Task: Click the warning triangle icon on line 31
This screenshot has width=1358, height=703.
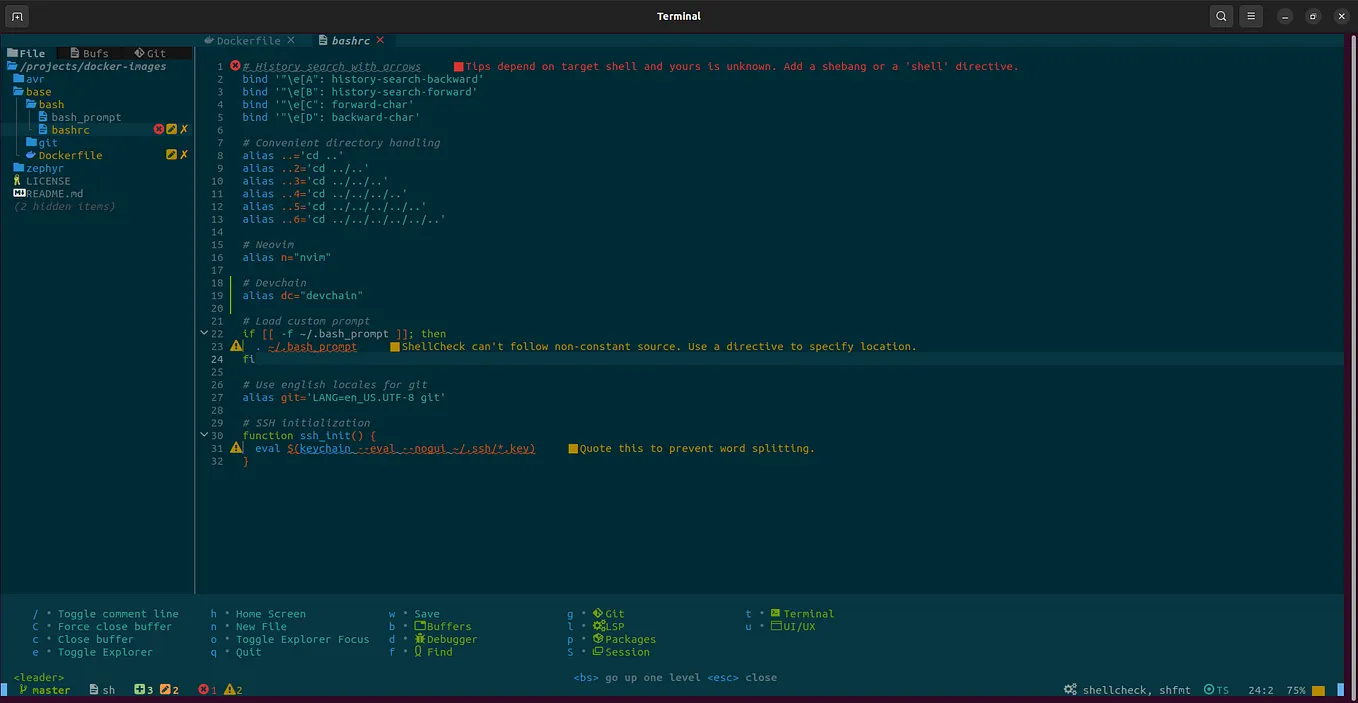Action: pos(236,448)
